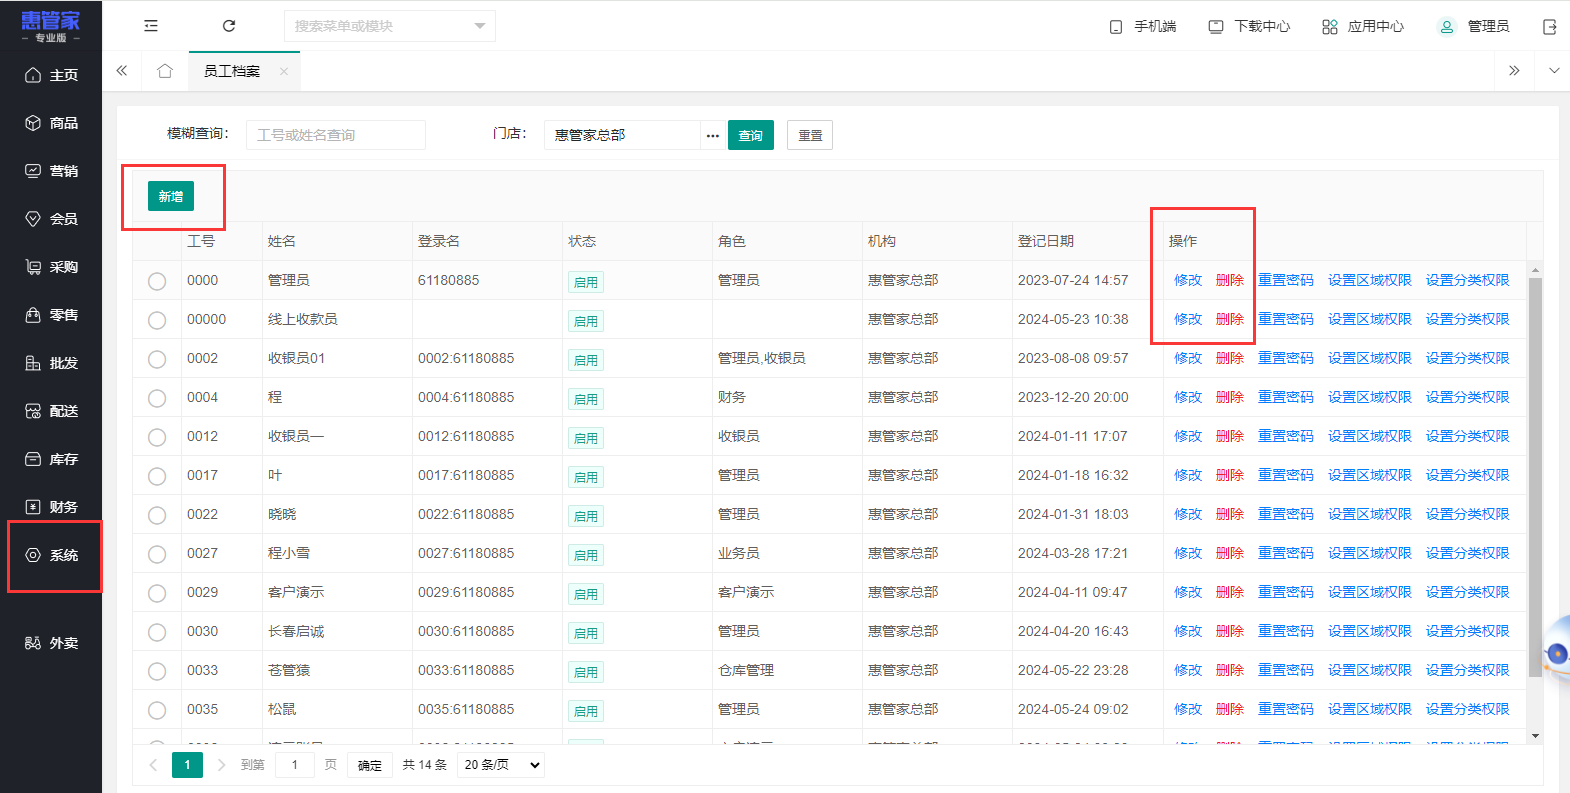Click the vertical table scrollbar
The width and height of the screenshot is (1570, 793).
click(1535, 480)
